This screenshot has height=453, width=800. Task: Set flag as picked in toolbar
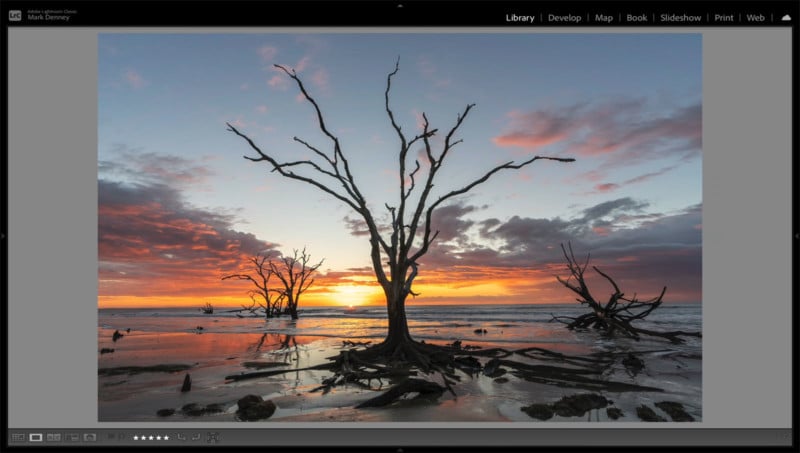click(111, 437)
